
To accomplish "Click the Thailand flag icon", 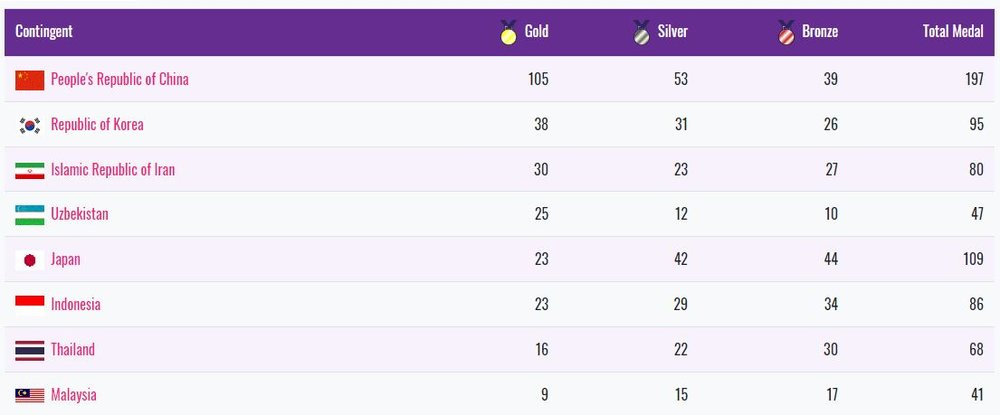I will (30, 350).
